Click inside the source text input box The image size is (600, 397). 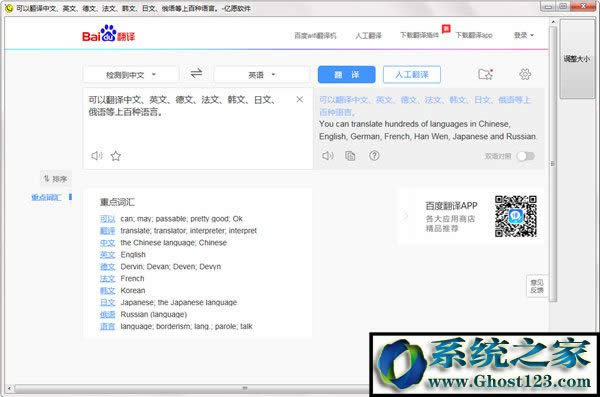(x=191, y=126)
